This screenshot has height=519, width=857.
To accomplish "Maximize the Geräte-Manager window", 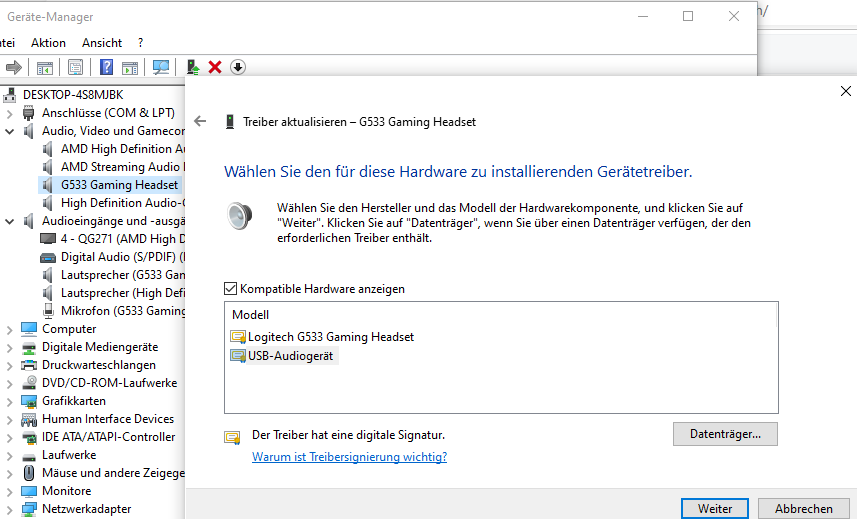I will point(688,16).
